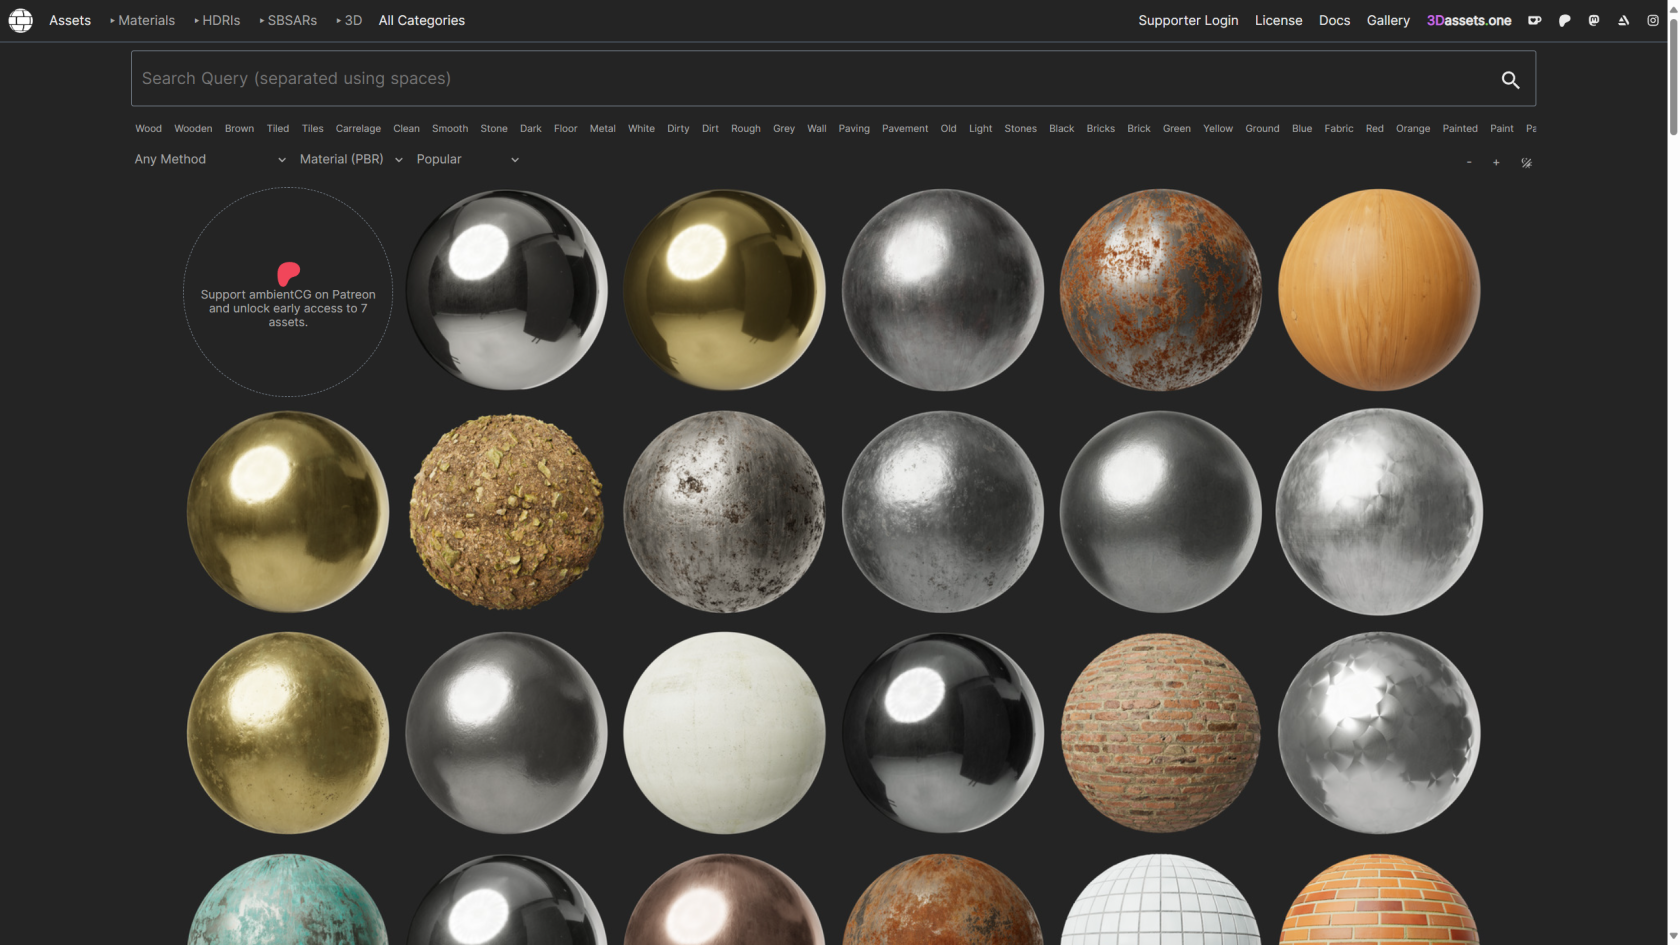Toggle the crossed-out icon beside the plus
1680x945 pixels.
tap(1526, 162)
